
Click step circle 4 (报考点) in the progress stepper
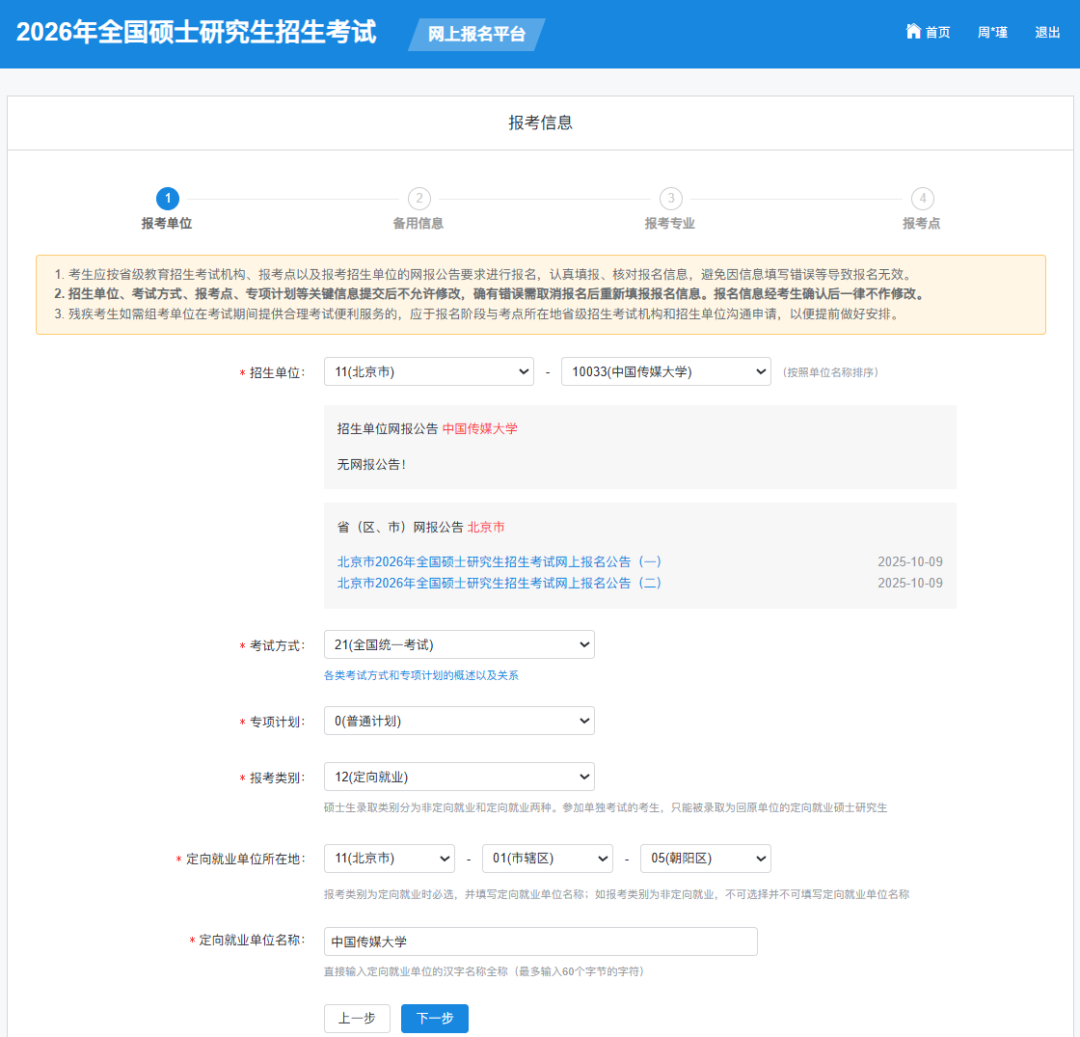click(x=922, y=198)
